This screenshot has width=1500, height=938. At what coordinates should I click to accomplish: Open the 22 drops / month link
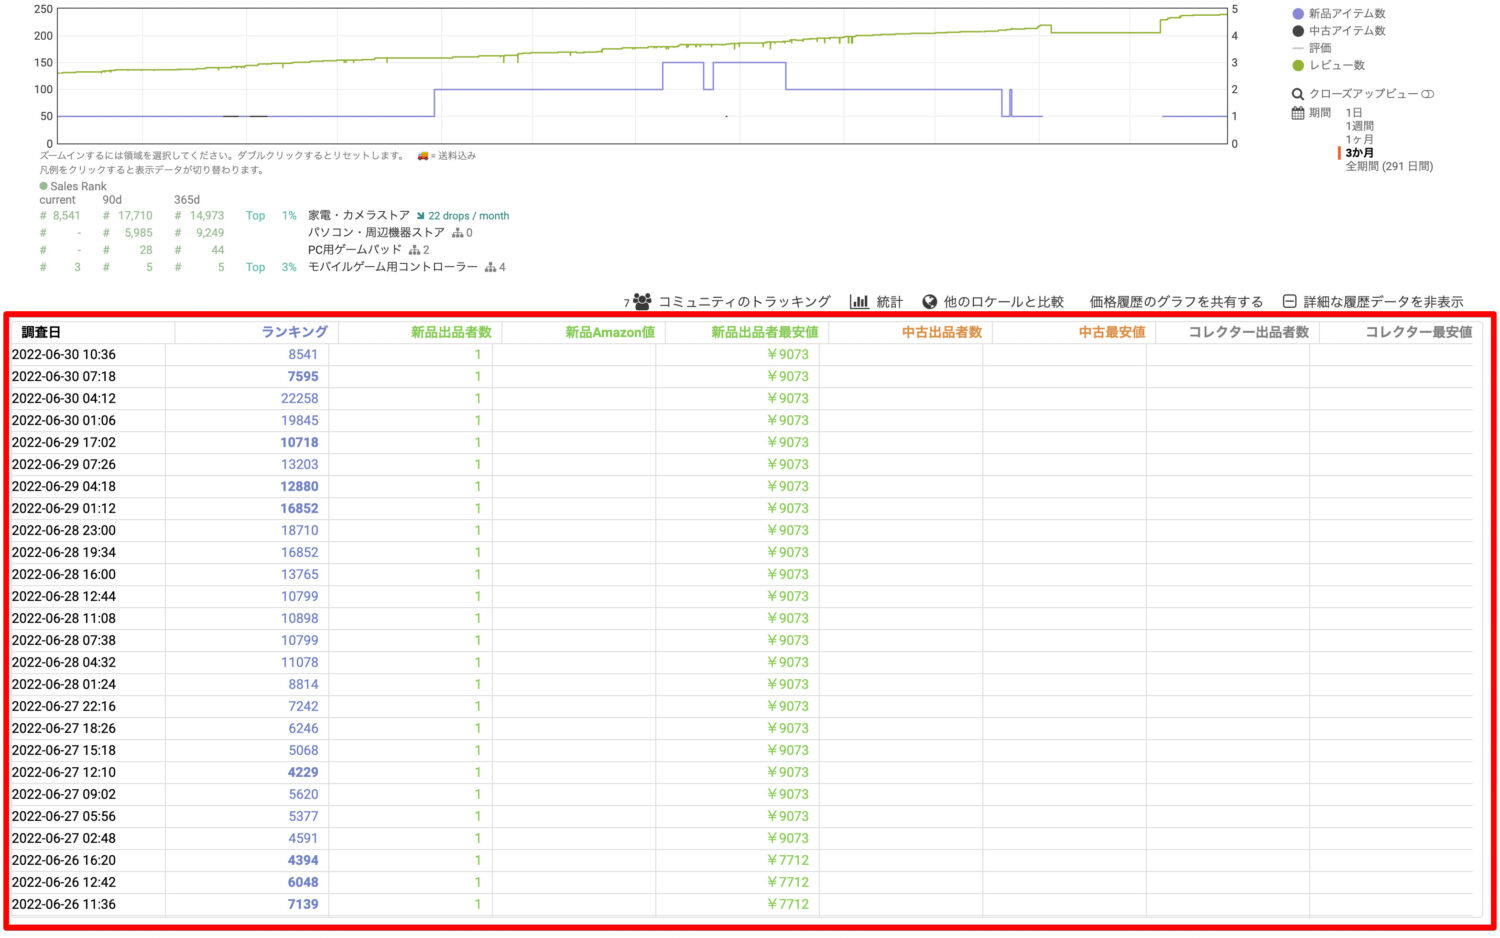coord(468,216)
